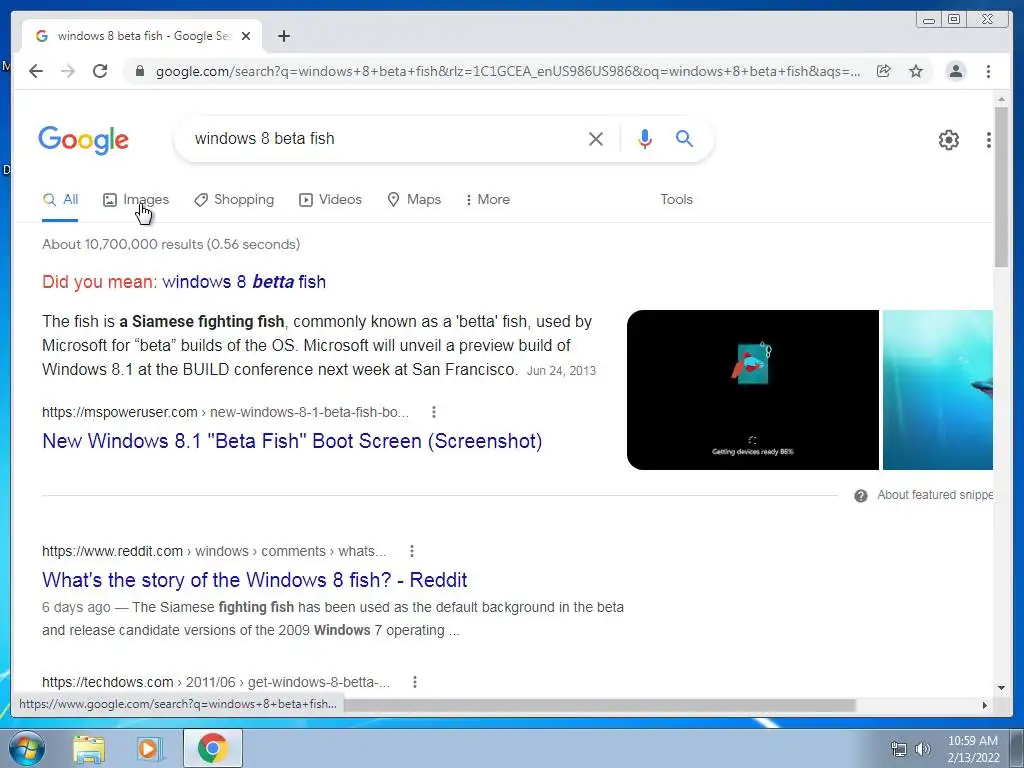
Task: Click 'About 10,700,000 results' text
Action: tap(171, 244)
